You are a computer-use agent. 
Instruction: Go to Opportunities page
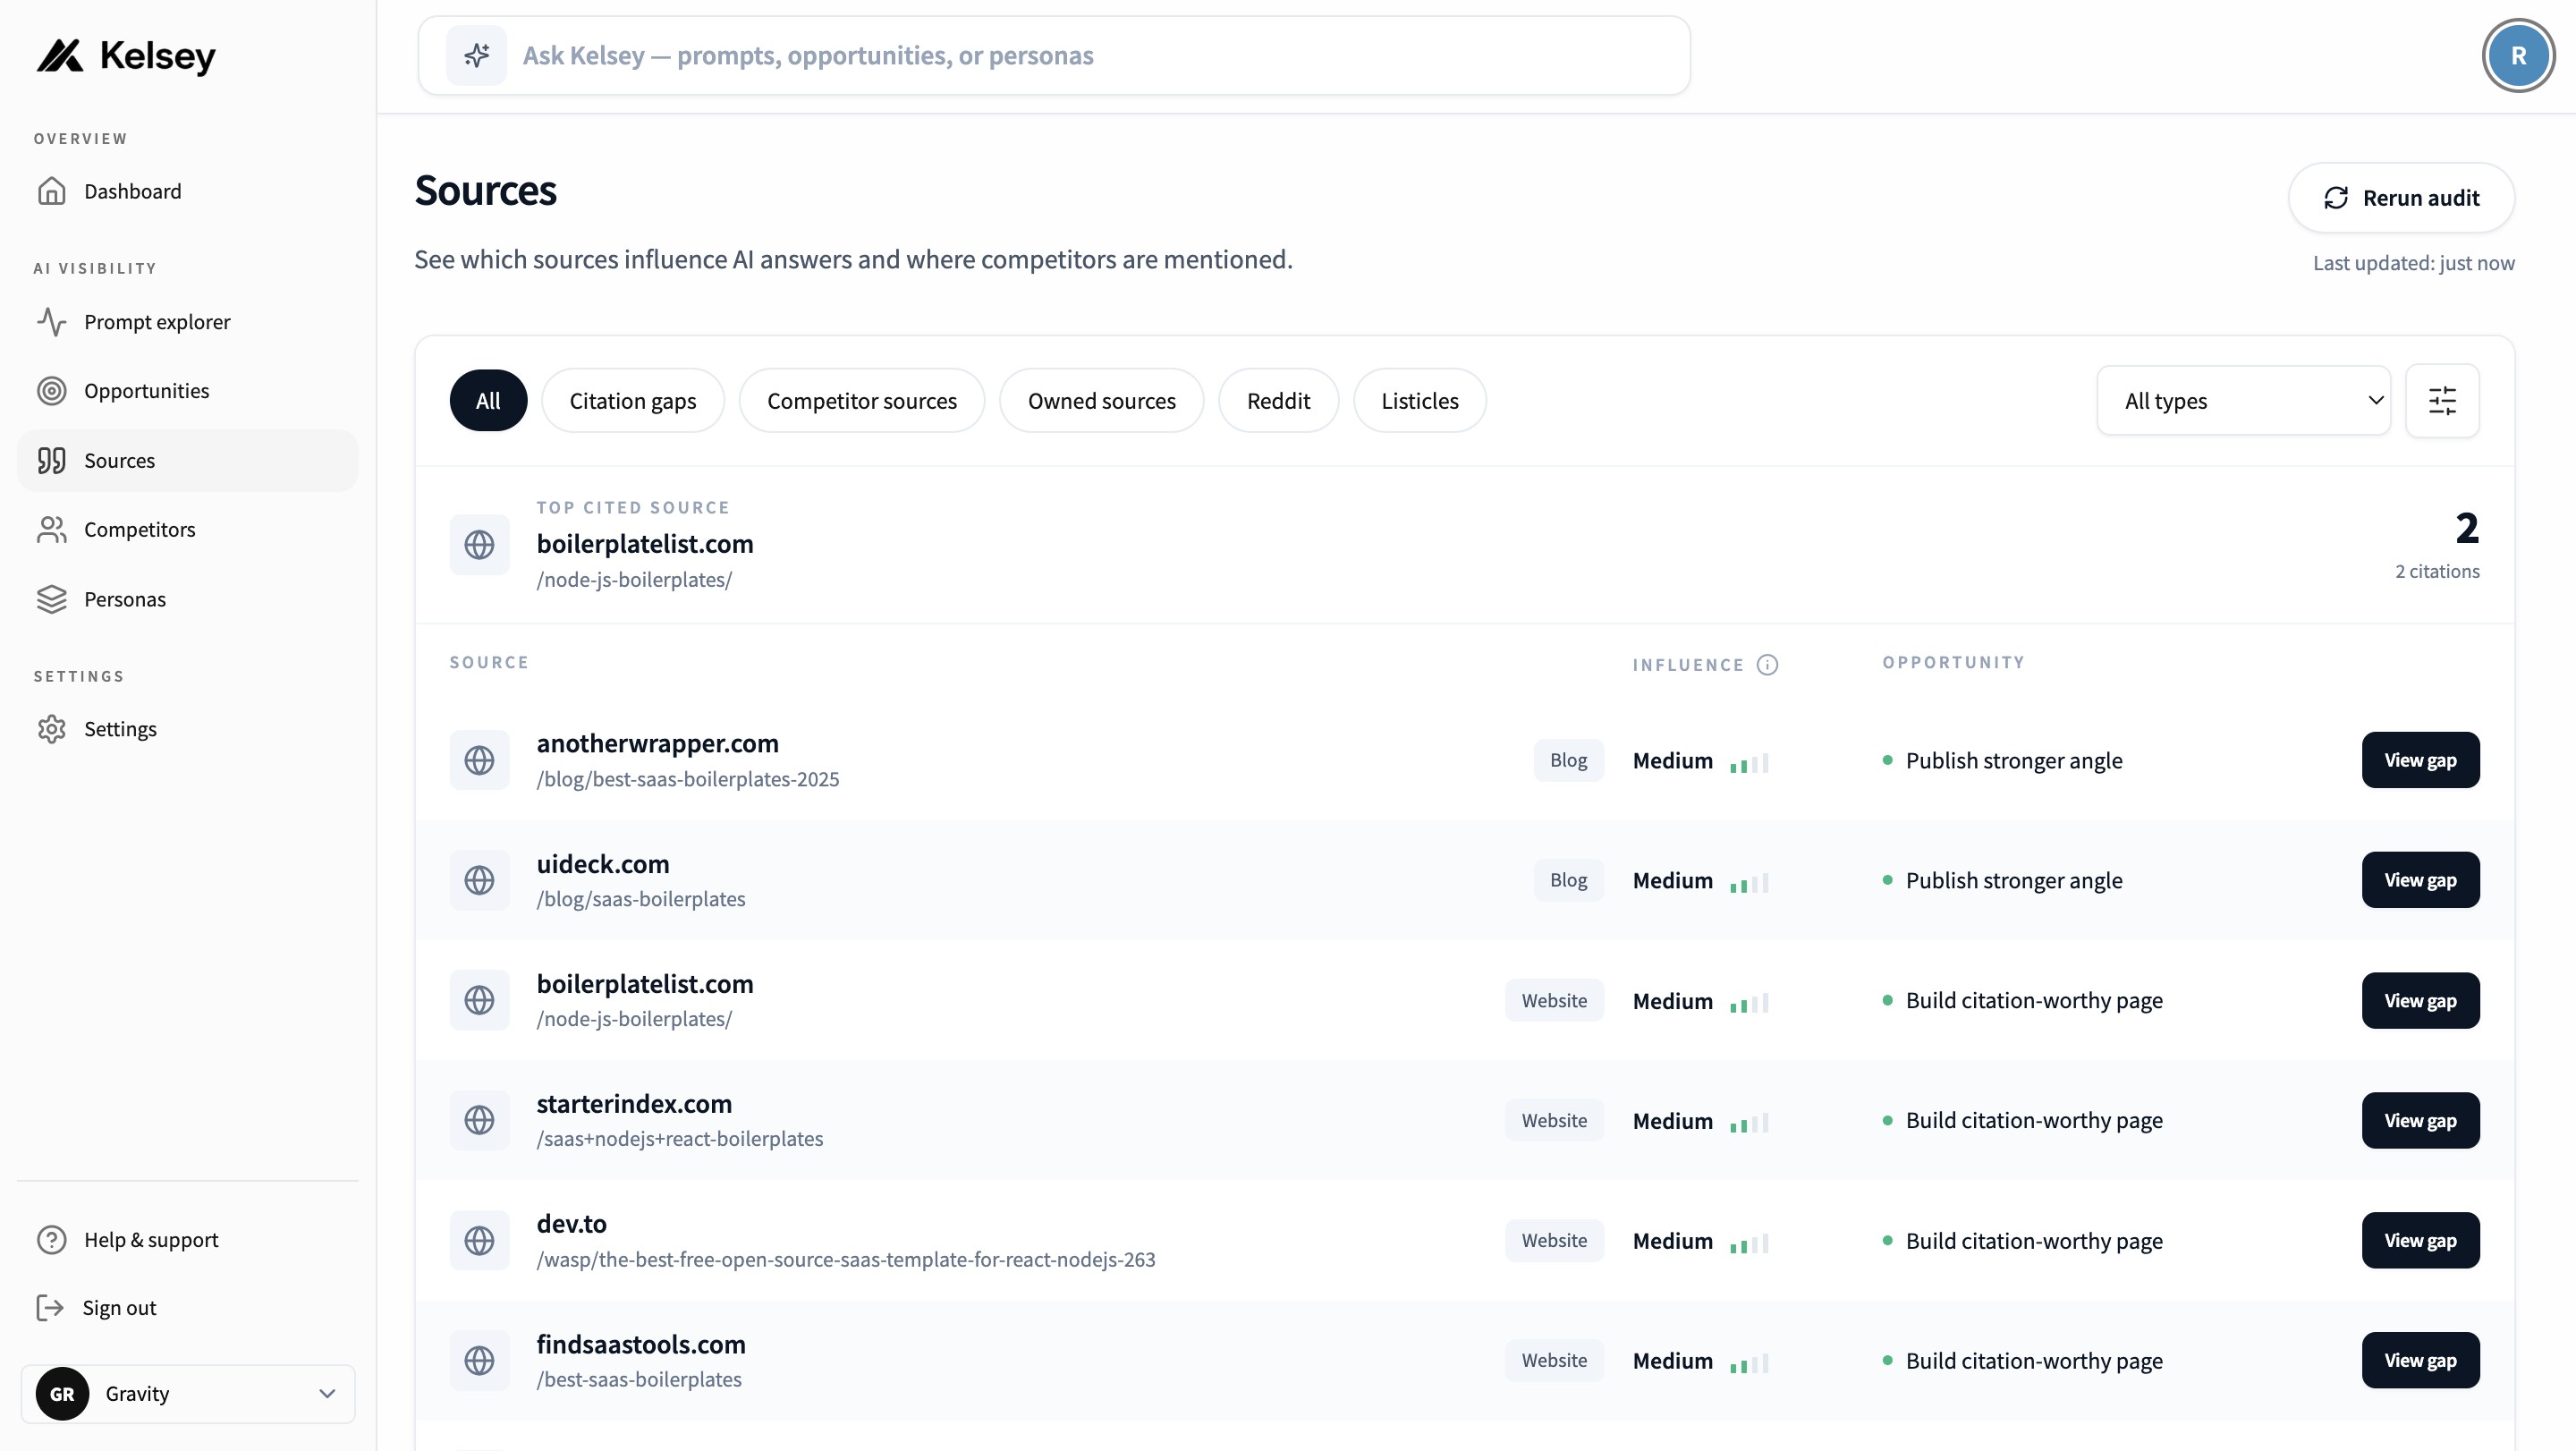188,391
